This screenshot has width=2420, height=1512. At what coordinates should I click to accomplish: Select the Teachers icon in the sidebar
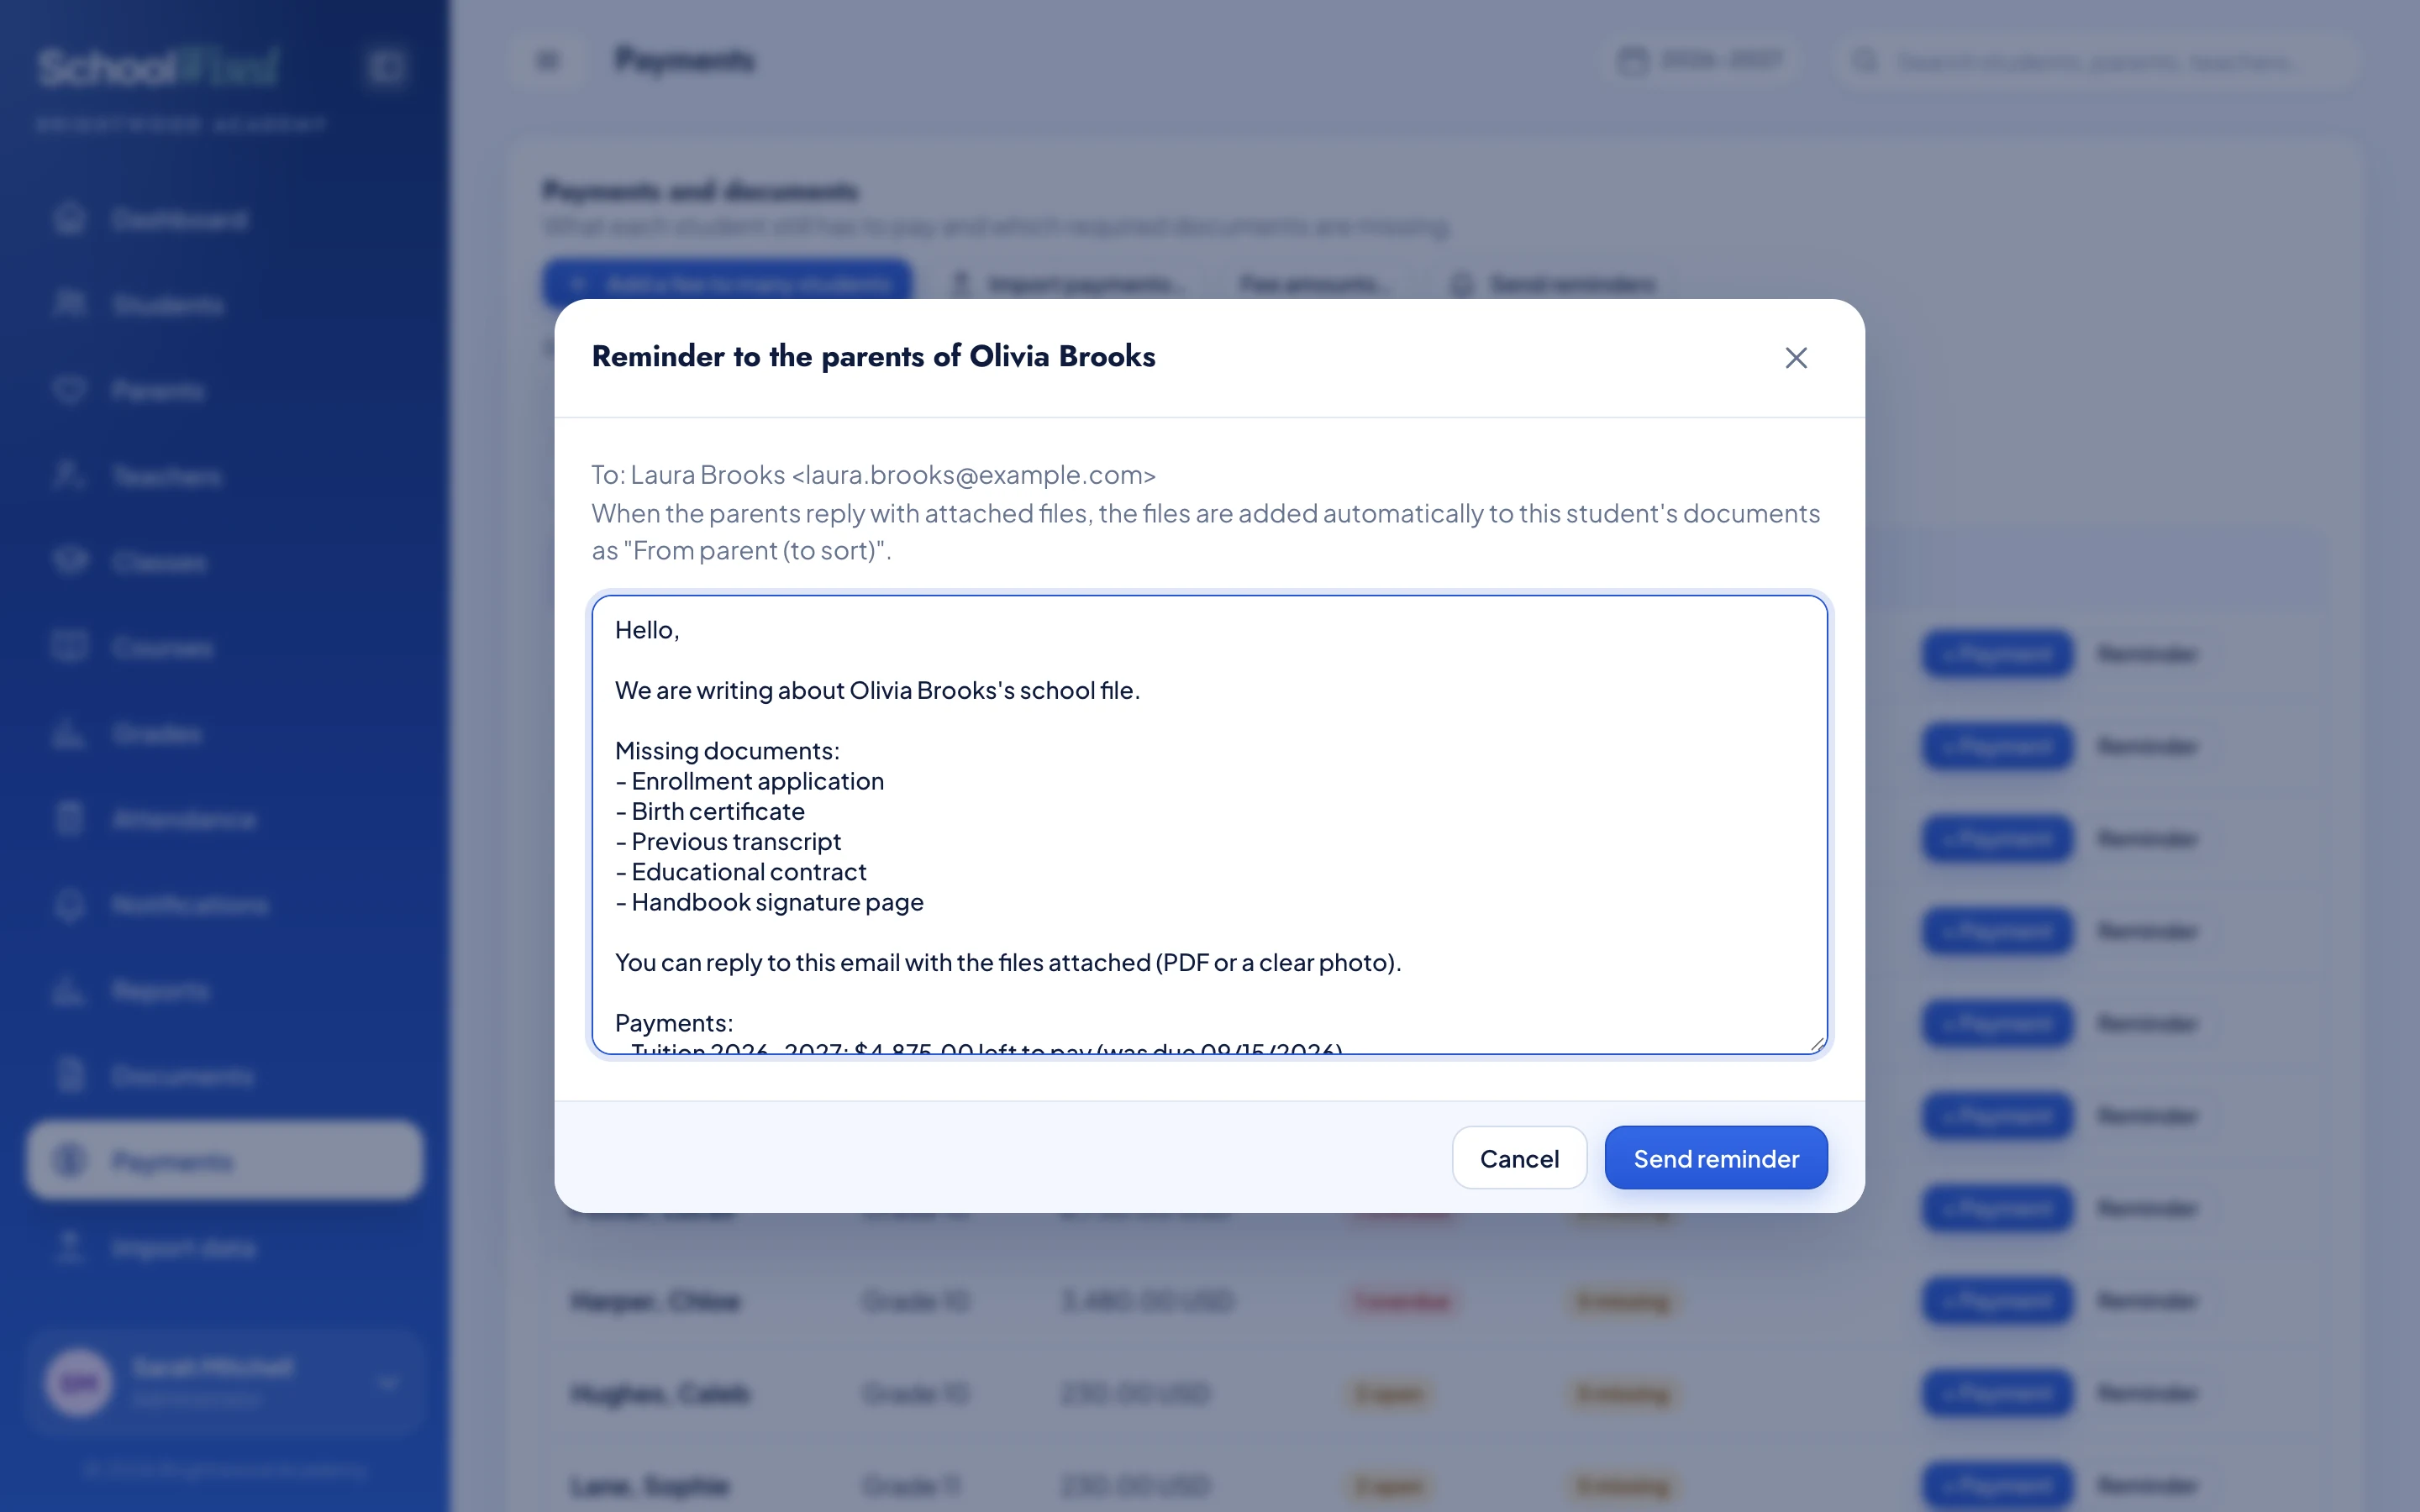tap(70, 476)
